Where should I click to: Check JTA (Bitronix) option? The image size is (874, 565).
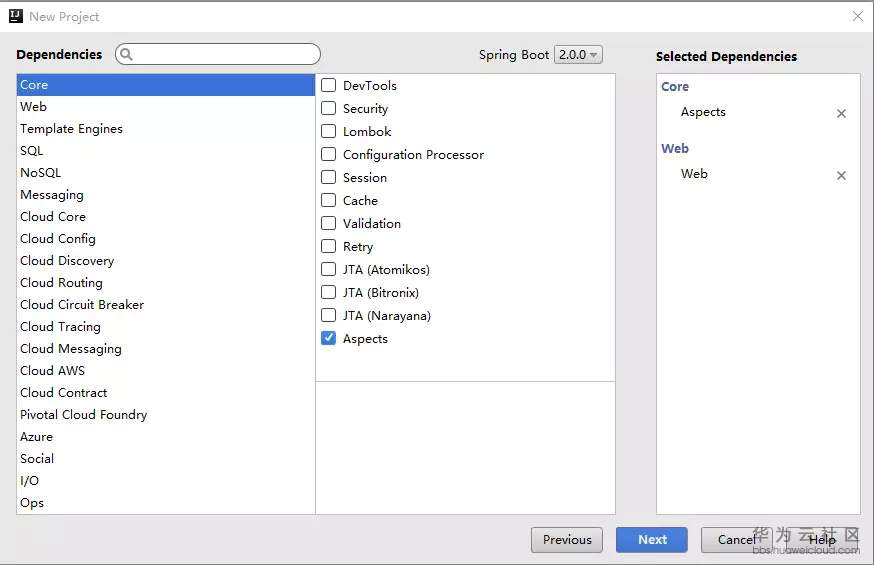pos(328,292)
